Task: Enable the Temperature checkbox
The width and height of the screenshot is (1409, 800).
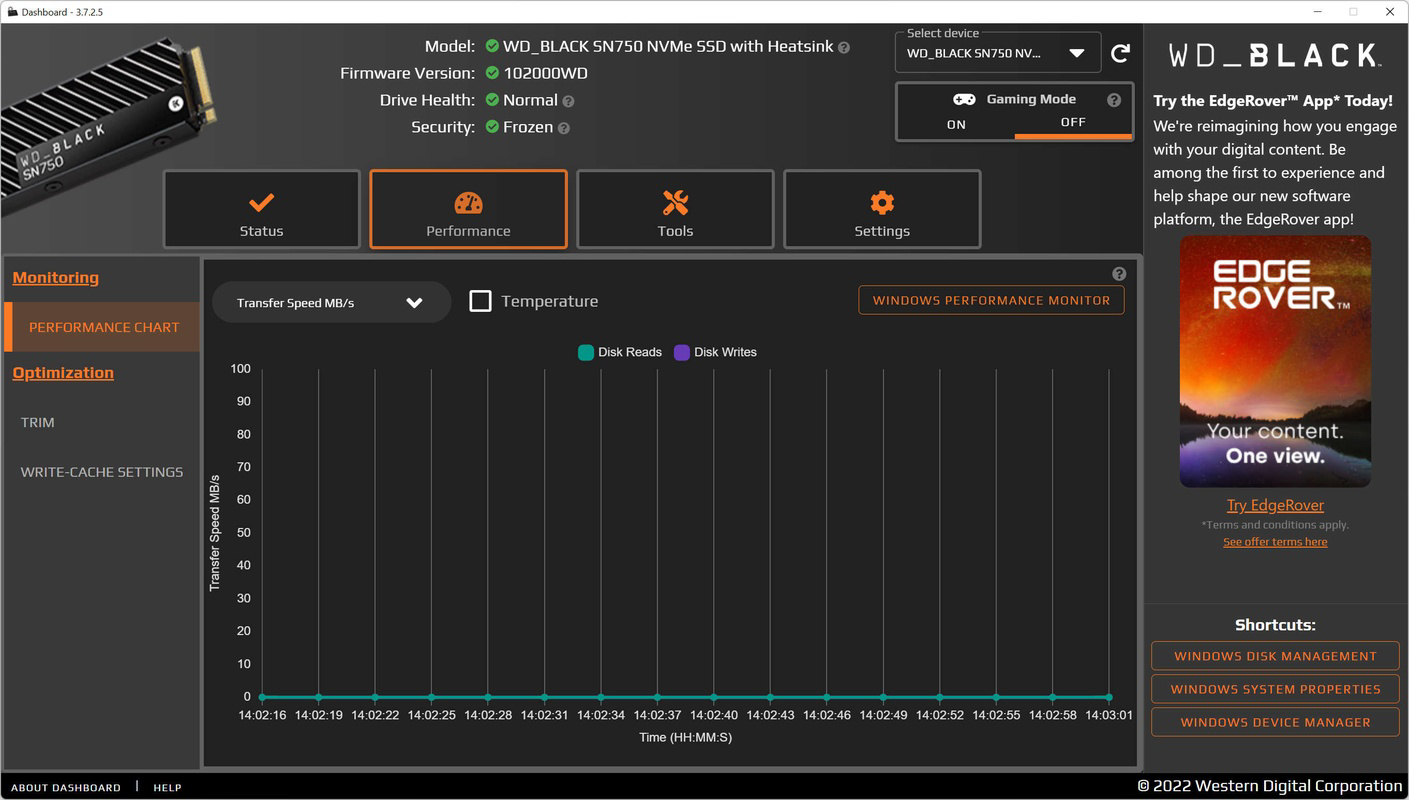Action: point(480,301)
